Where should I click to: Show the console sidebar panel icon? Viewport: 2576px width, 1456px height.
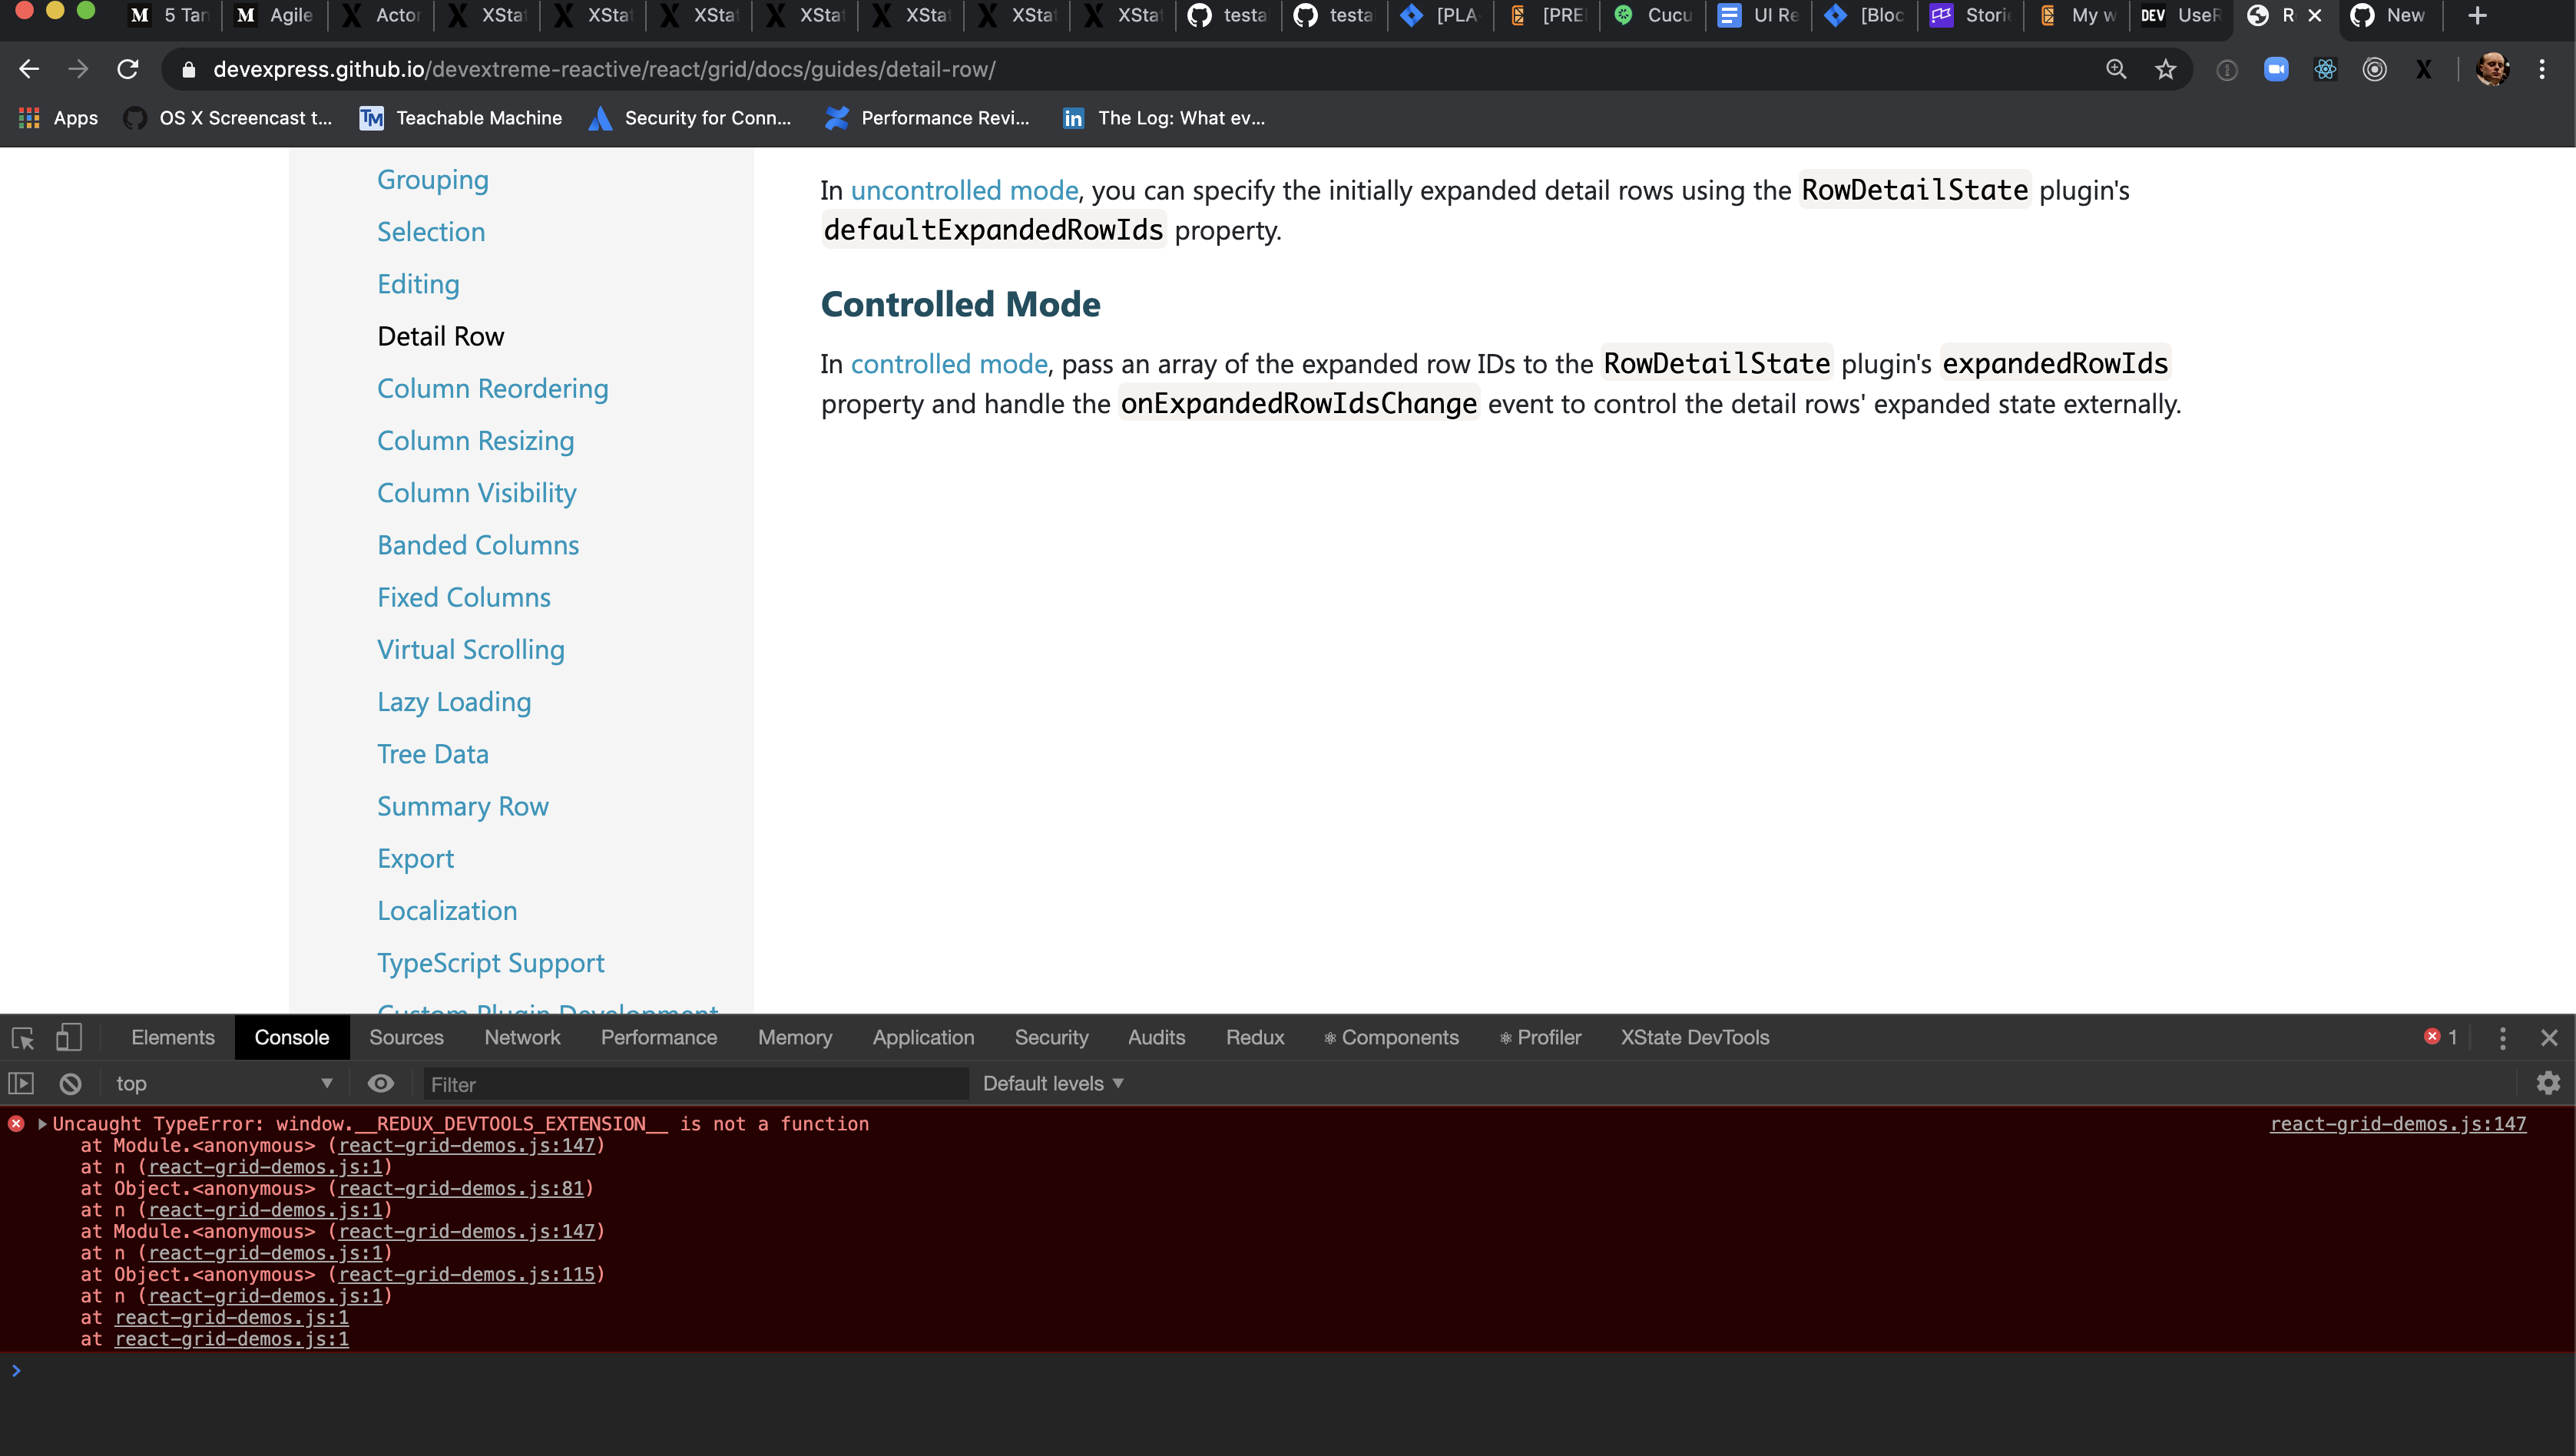pos(21,1084)
